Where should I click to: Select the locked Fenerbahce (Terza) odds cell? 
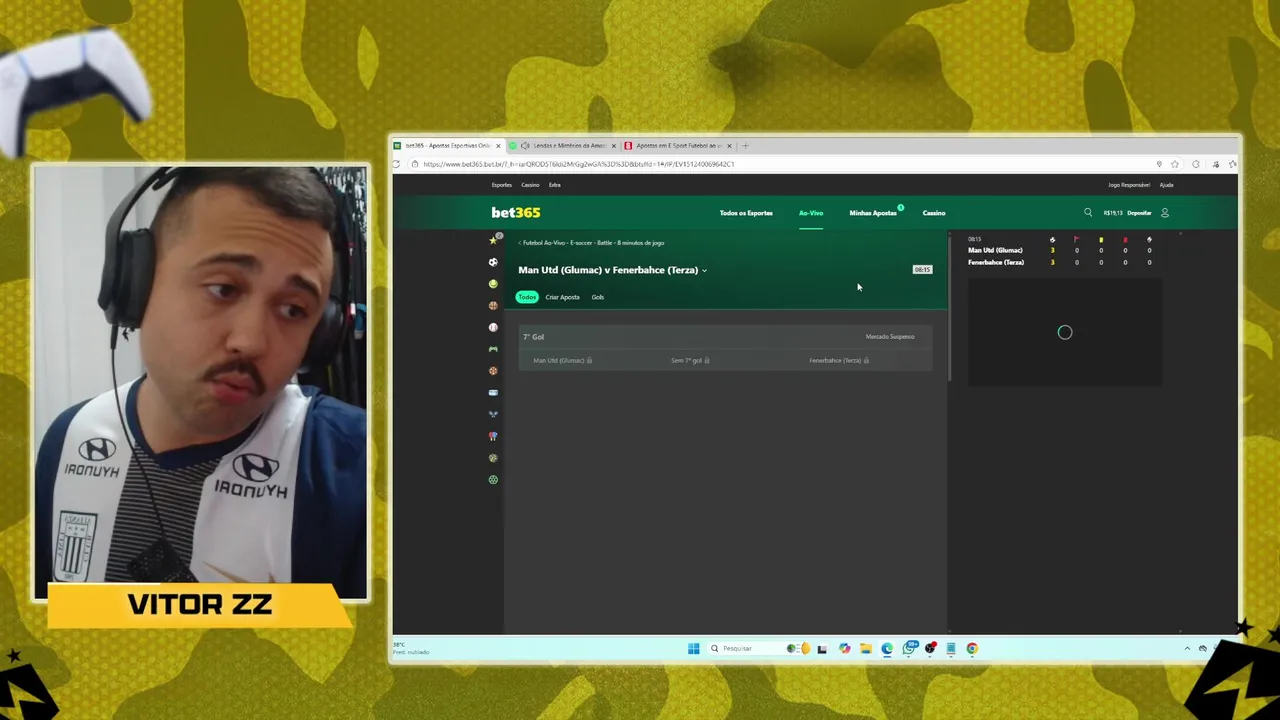click(839, 360)
